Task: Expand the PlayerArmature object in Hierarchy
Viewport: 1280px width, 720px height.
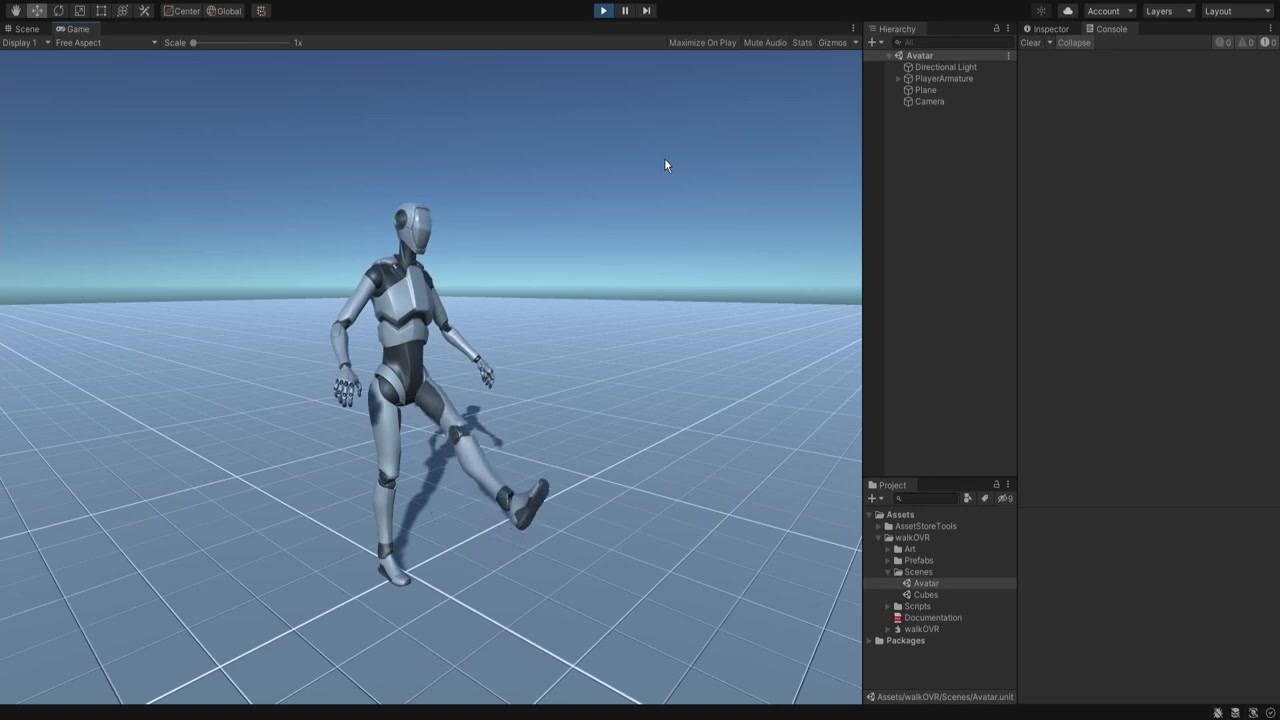Action: 898,79
